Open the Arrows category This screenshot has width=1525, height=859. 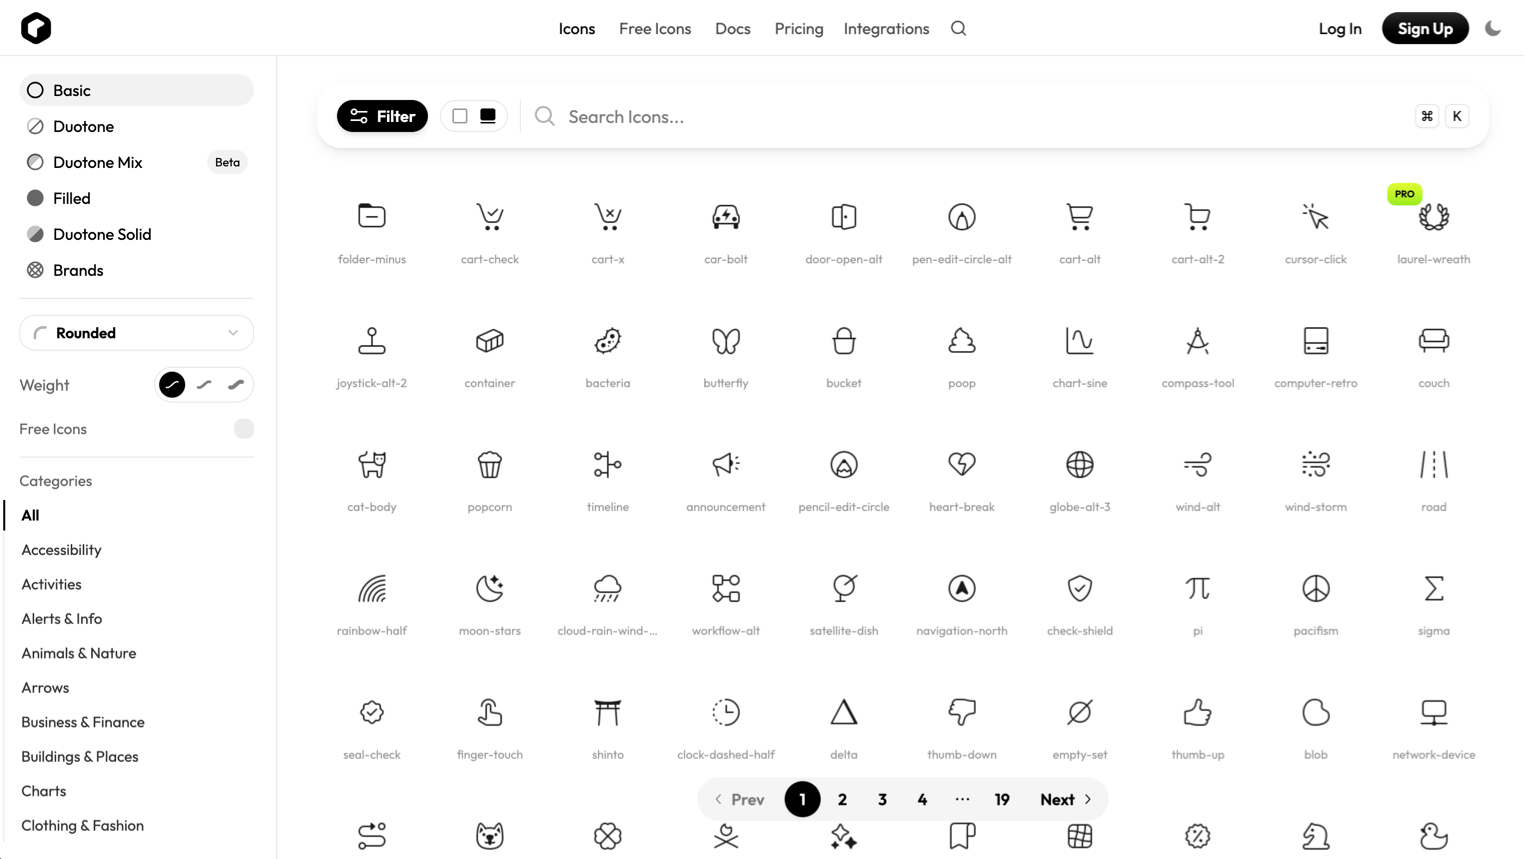45,688
